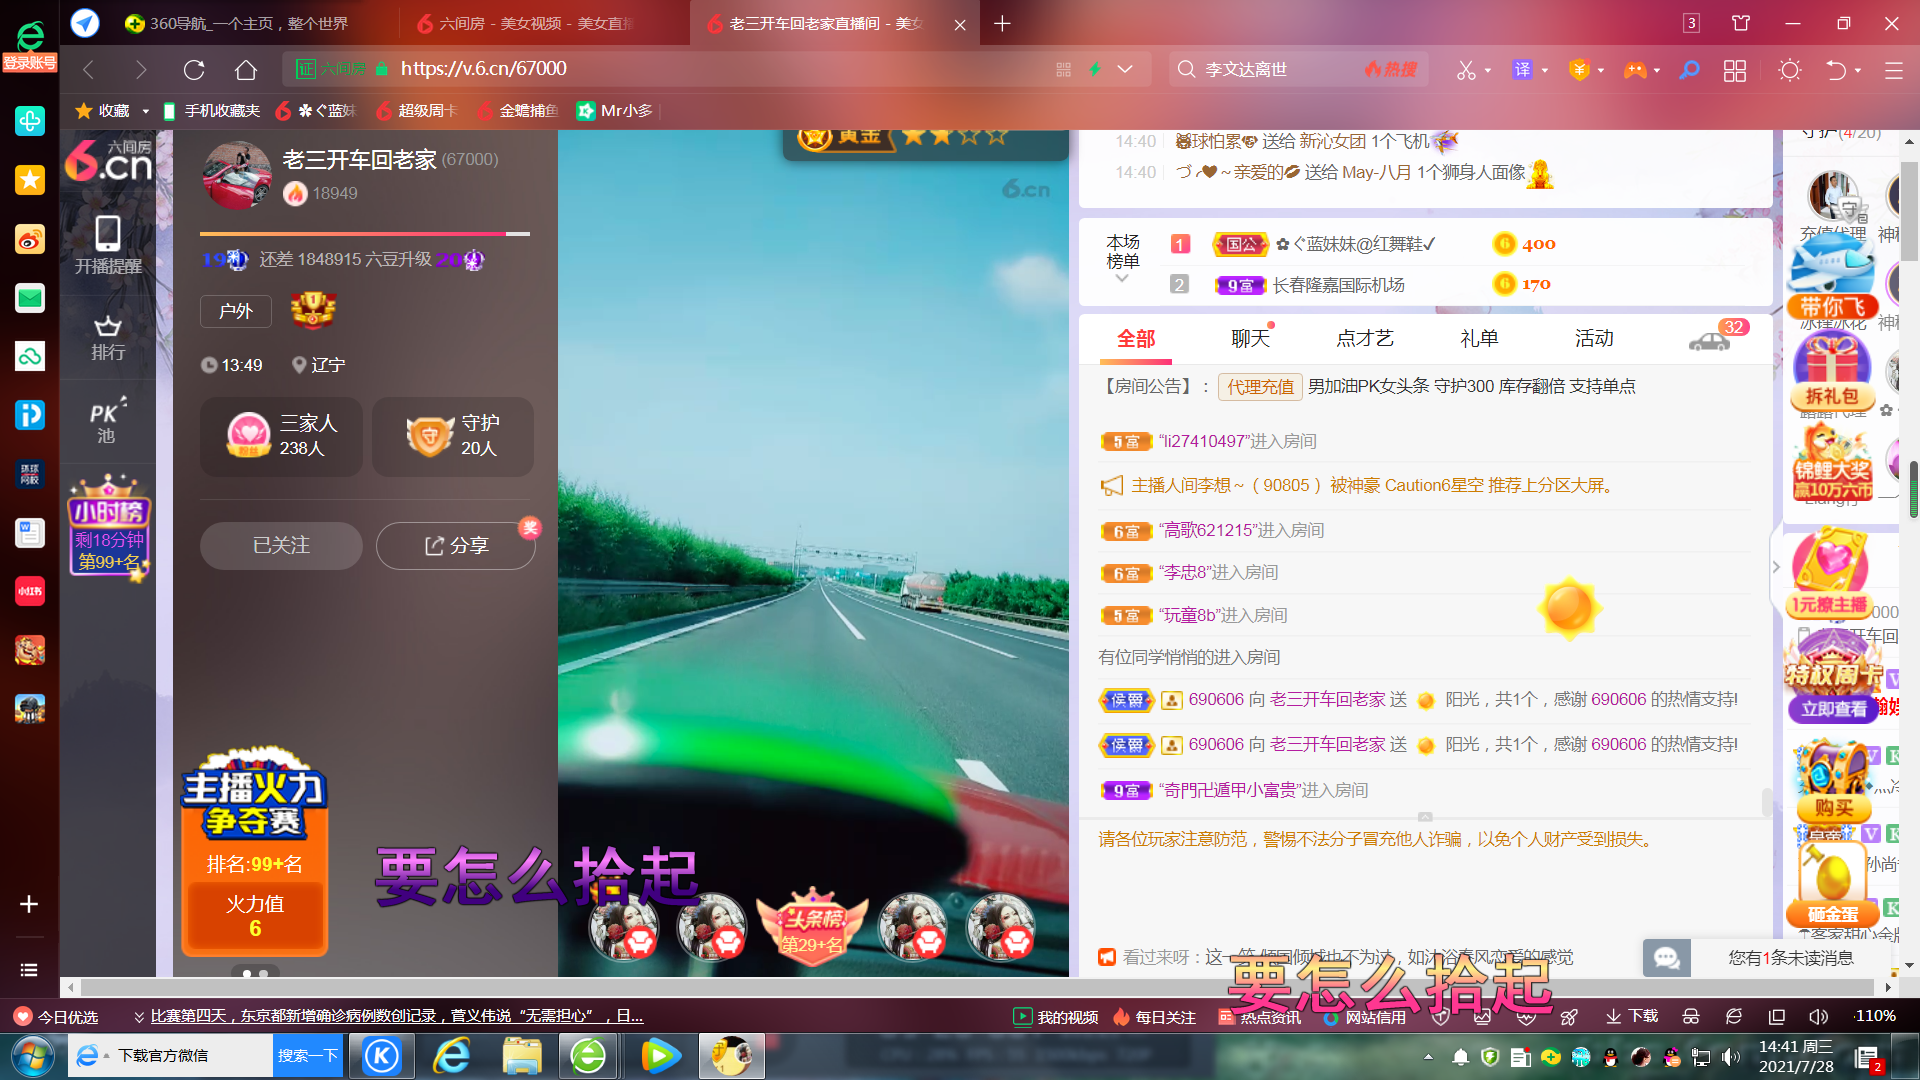Open the translate tool dropdown arrow
Image resolution: width=1920 pixels, height=1080 pixels.
pos(1545,71)
